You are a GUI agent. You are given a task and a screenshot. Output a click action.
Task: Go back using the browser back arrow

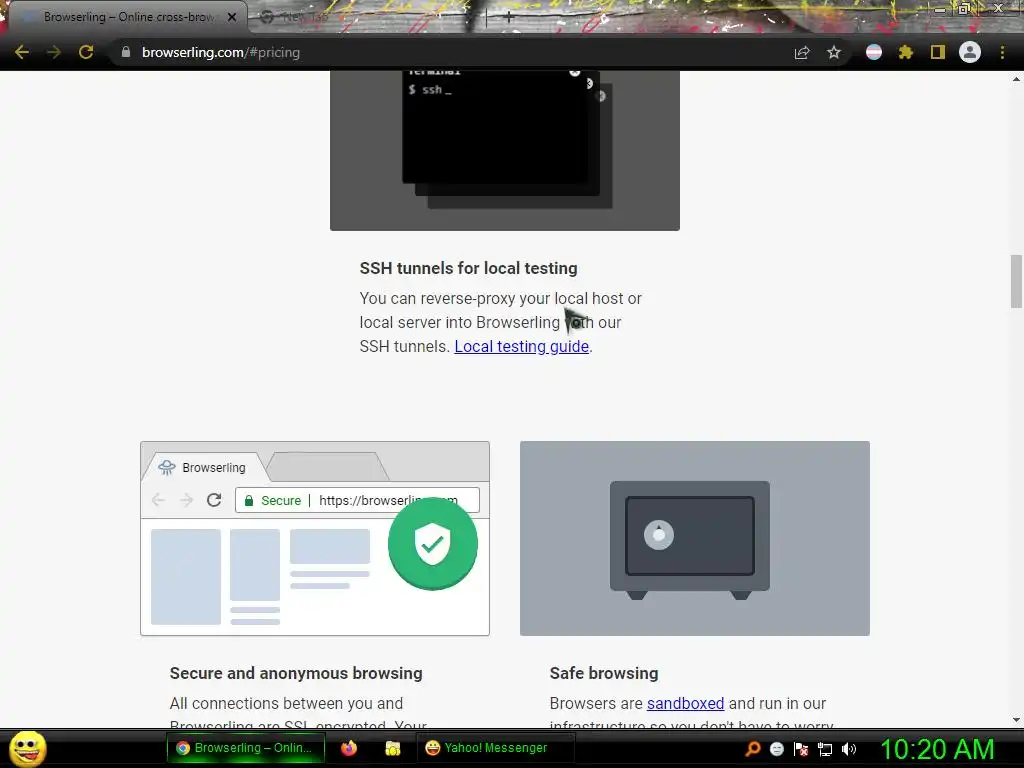click(22, 52)
